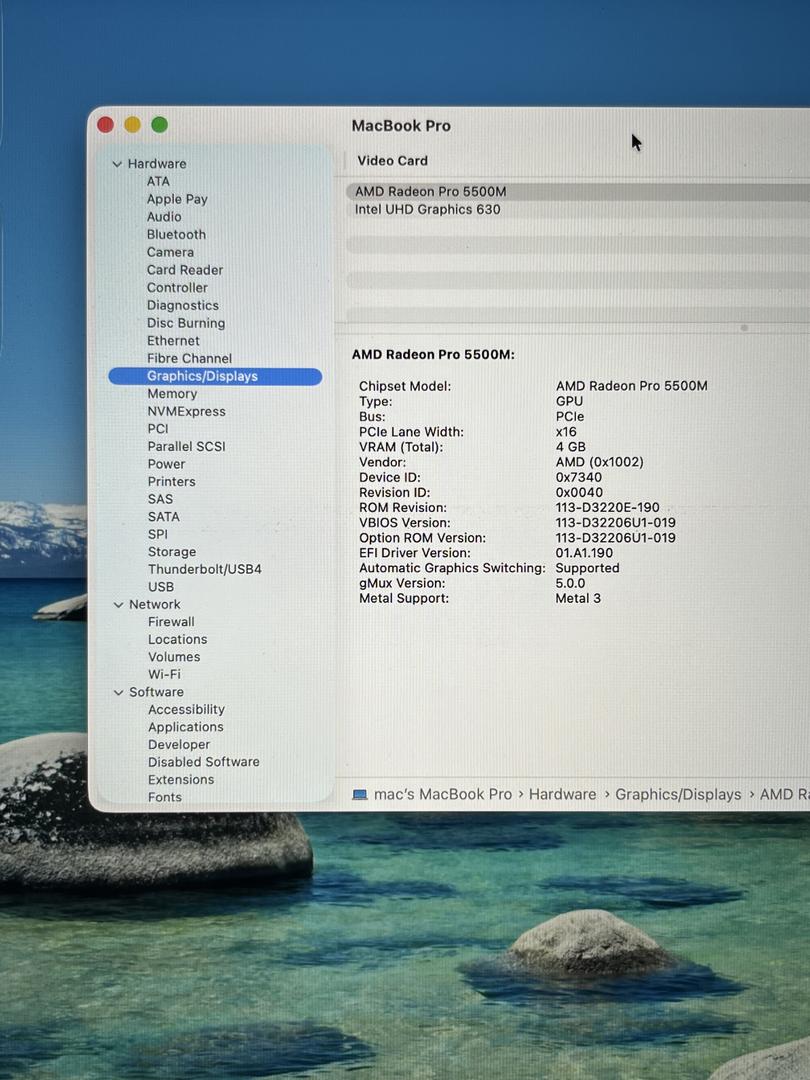810x1080 pixels.
Task: Click the EFI Driver Version value 01.A1.190
Action: 584,553
